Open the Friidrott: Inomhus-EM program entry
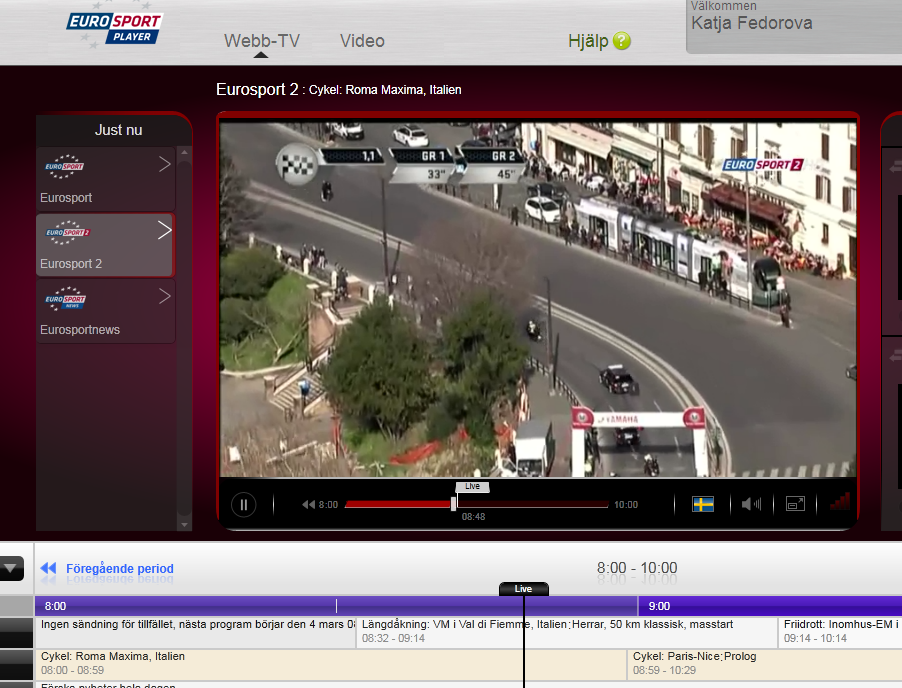This screenshot has height=688, width=902. (840, 632)
